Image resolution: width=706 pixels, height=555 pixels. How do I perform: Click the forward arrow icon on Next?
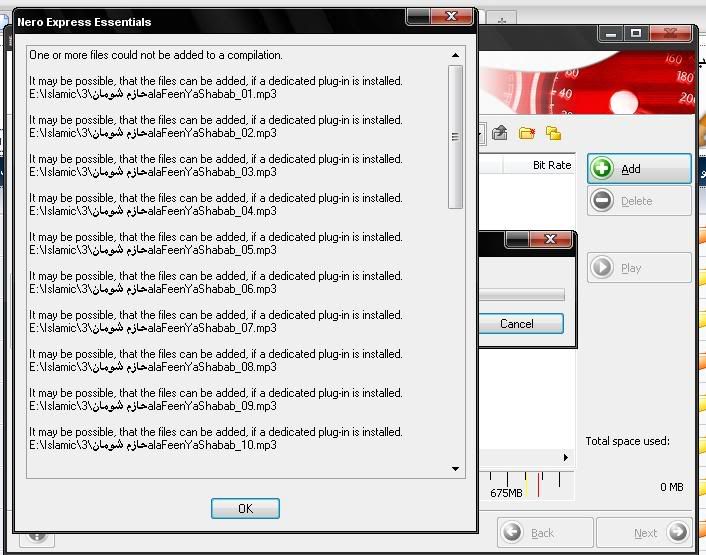tap(678, 532)
